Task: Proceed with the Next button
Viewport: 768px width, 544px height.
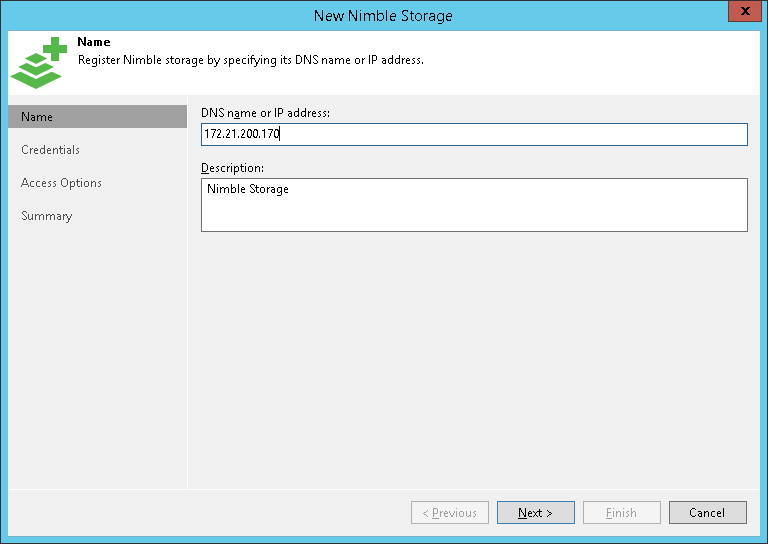Action: 535,513
